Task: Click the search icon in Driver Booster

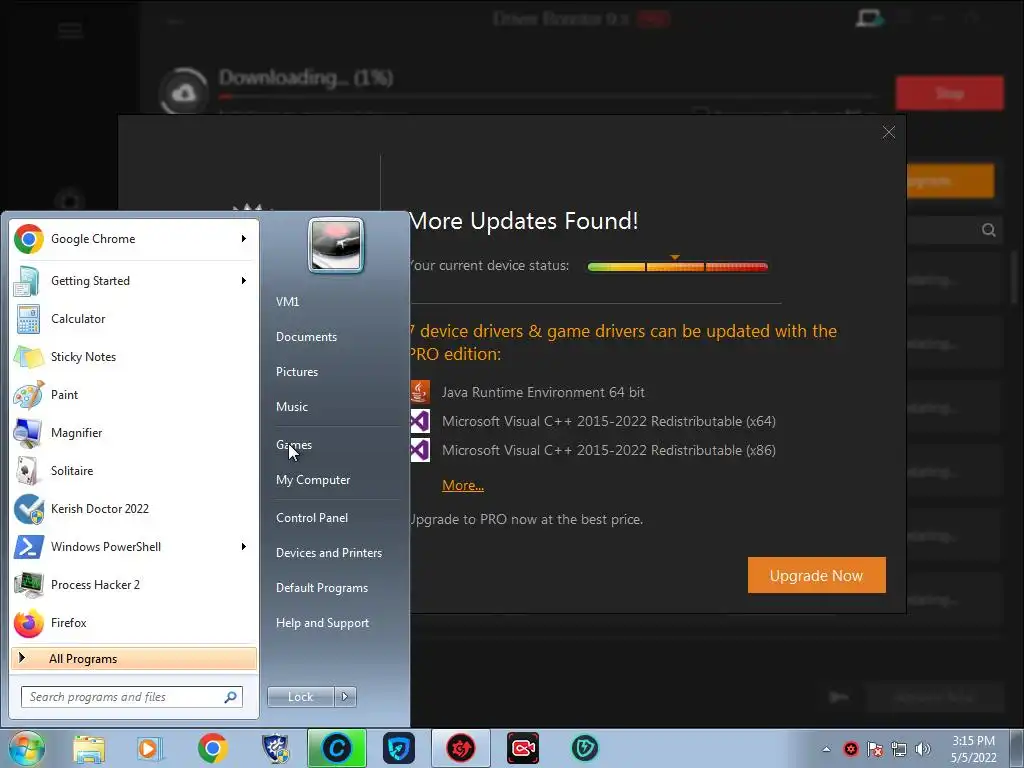Action: 989,230
